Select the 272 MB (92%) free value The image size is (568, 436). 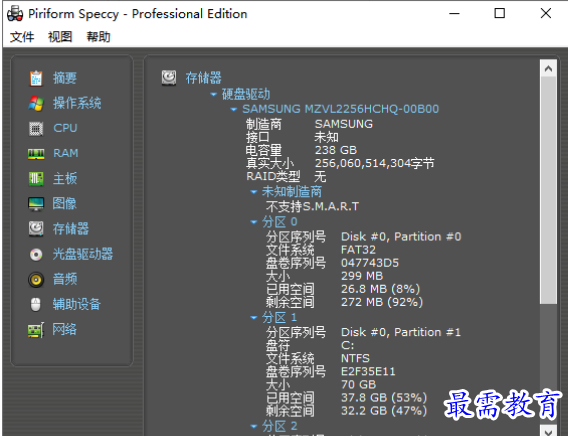[x=382, y=302]
